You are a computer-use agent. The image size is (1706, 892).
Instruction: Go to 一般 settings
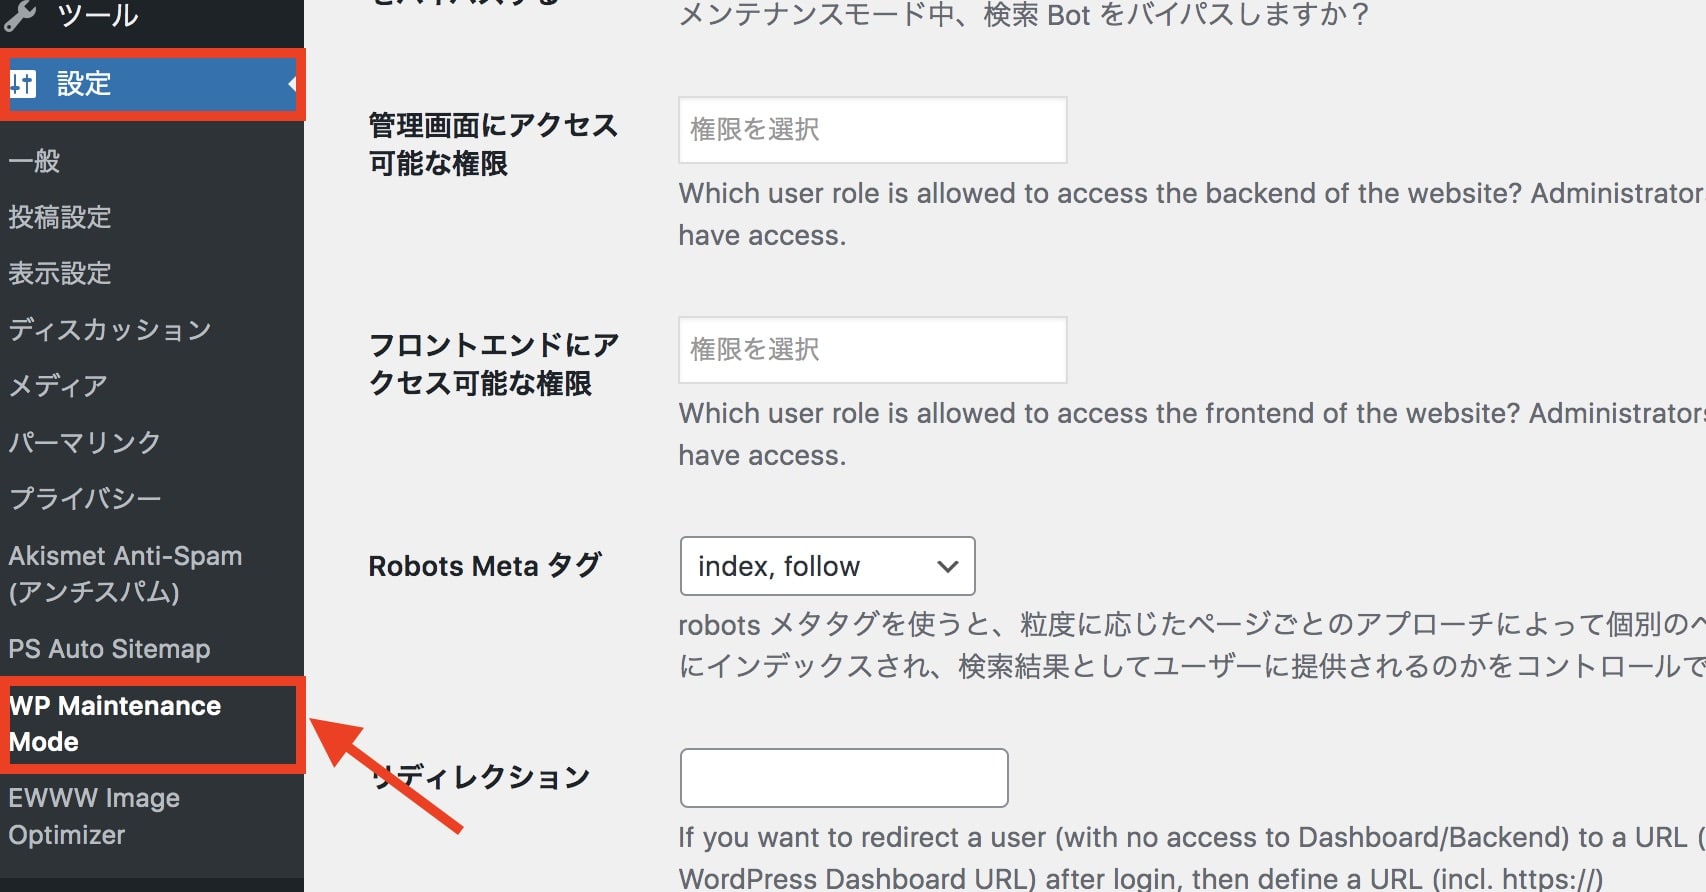[x=35, y=161]
